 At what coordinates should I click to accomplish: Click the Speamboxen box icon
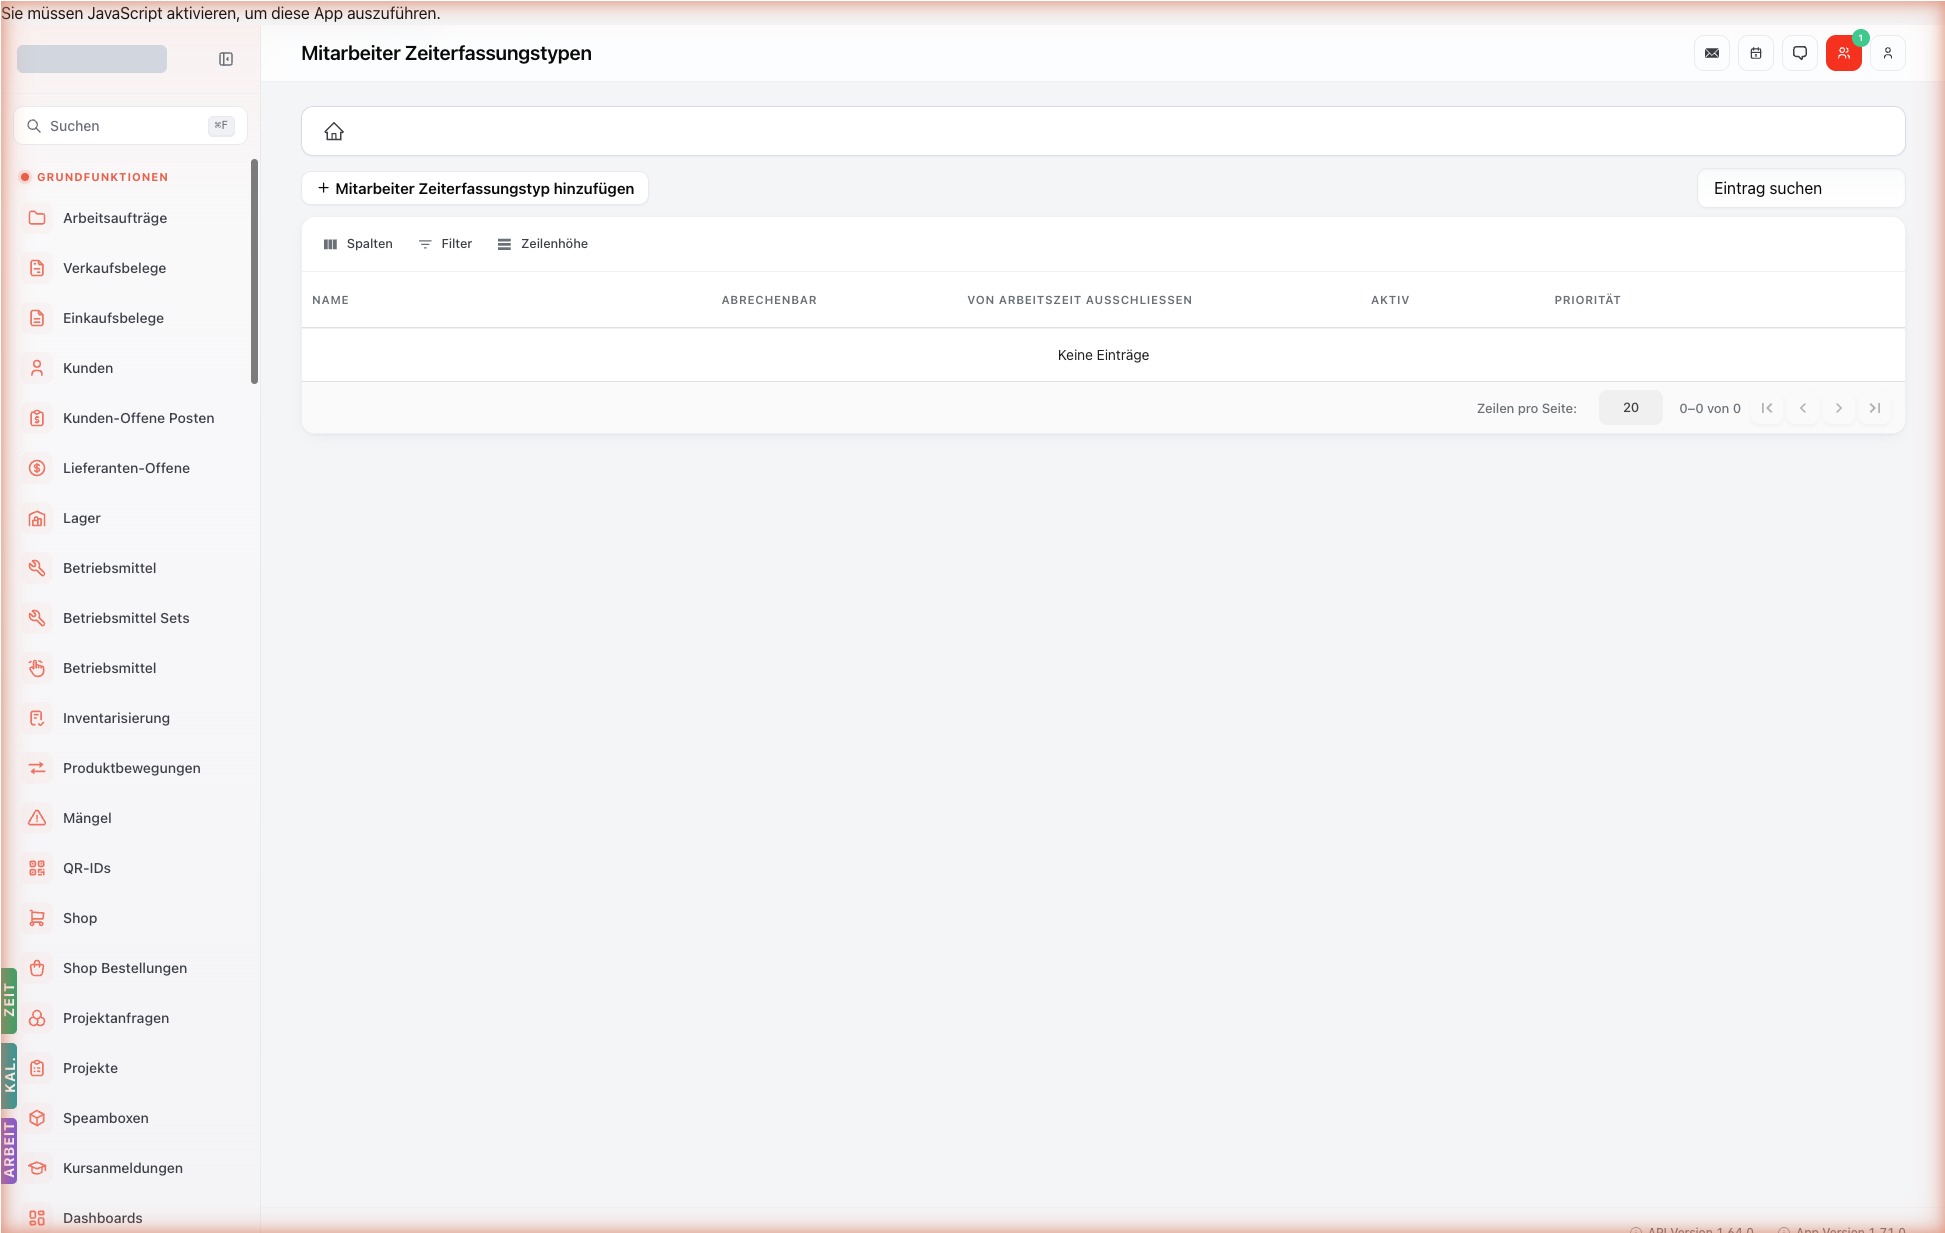pos(37,1118)
